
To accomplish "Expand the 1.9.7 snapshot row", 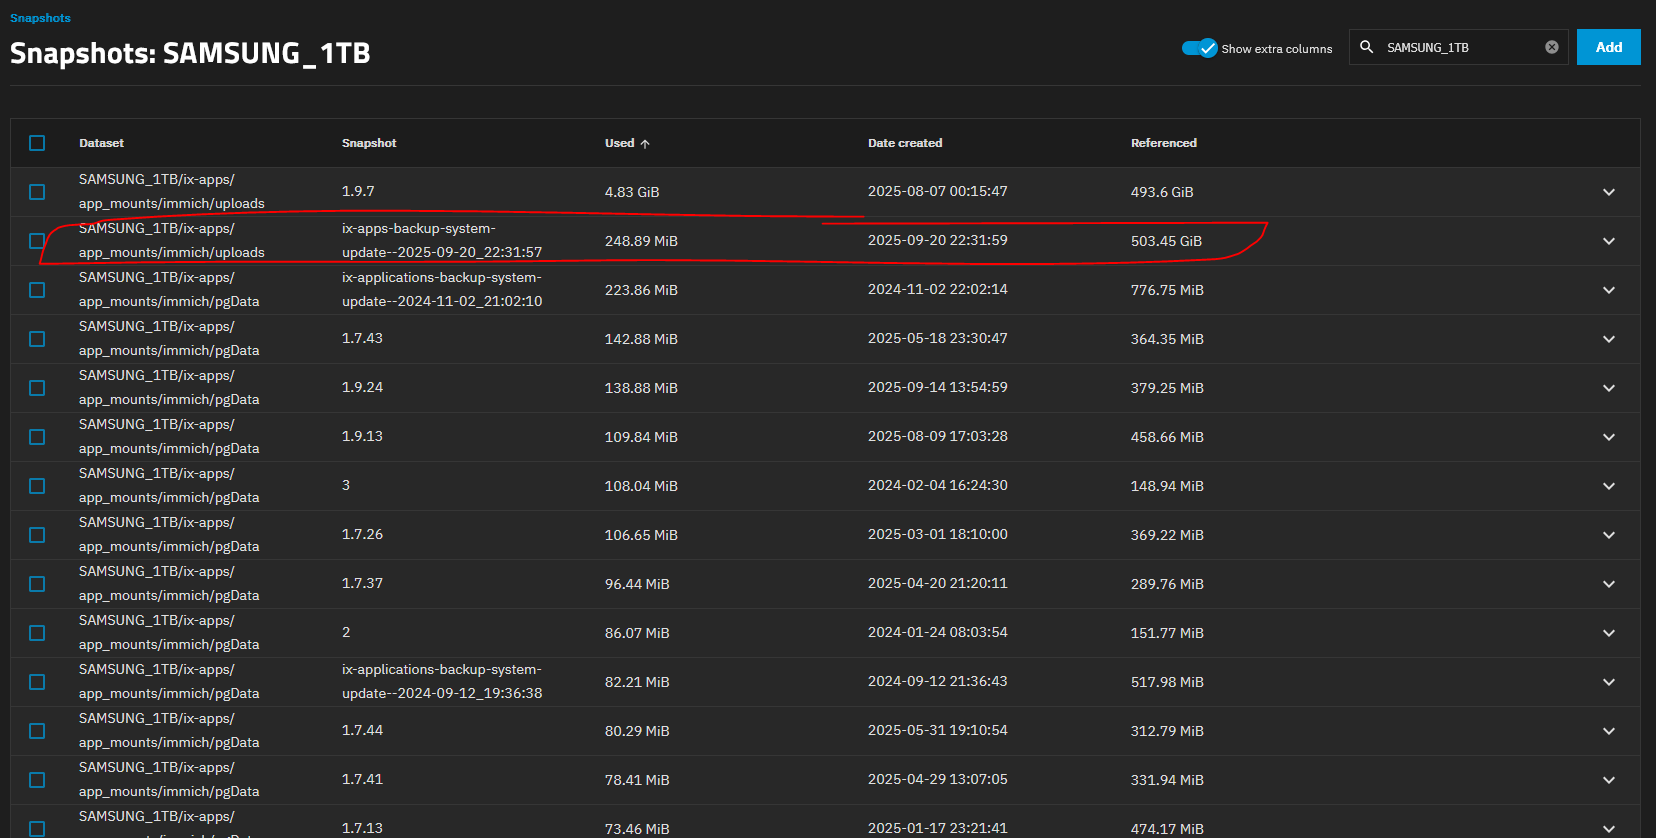I will point(1609,192).
